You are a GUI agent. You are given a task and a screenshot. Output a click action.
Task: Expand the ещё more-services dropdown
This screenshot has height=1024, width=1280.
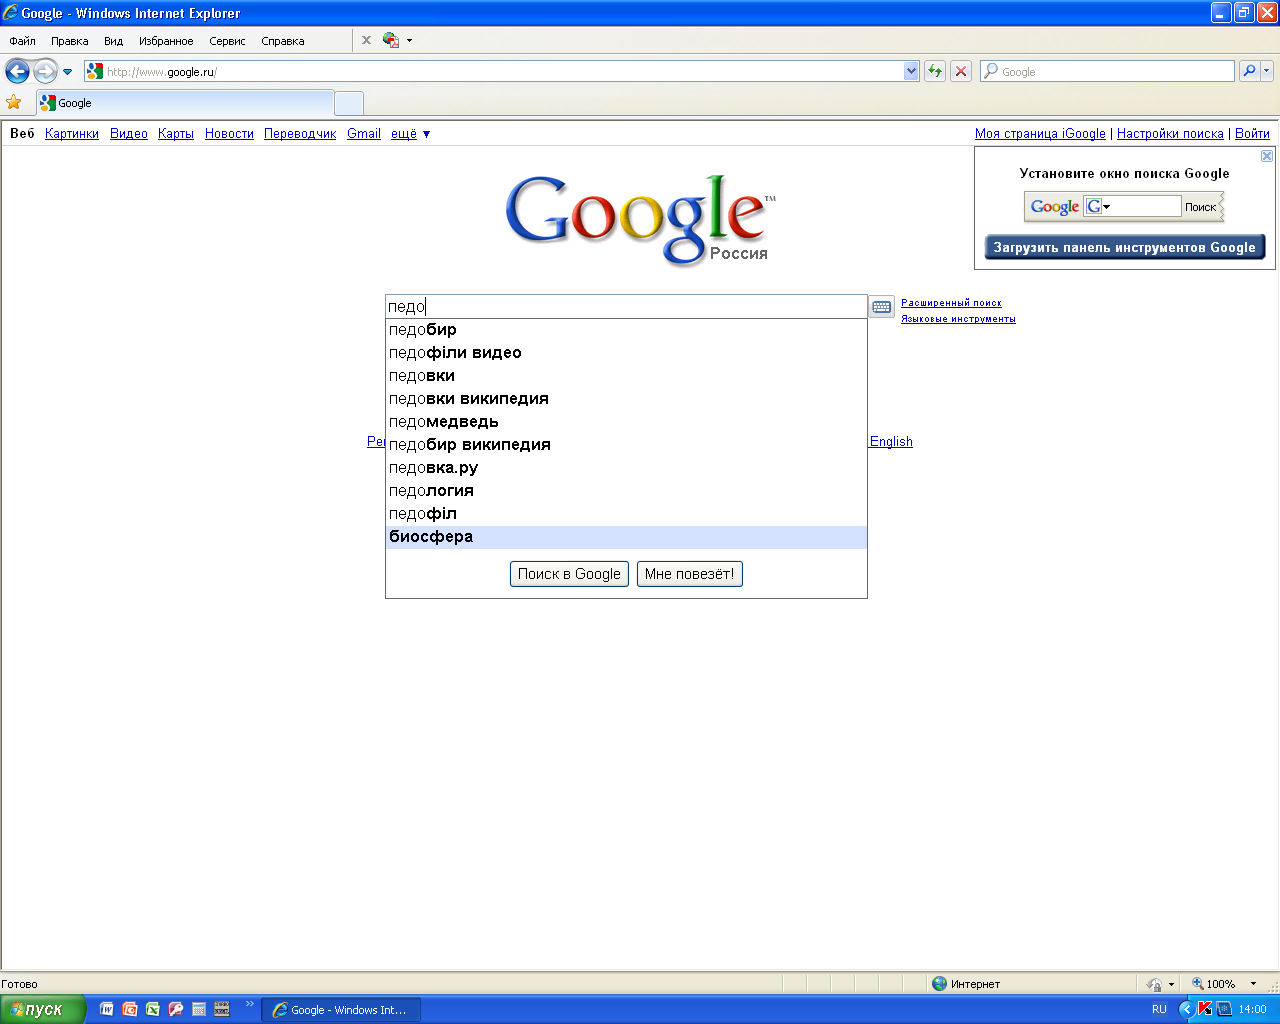[410, 133]
